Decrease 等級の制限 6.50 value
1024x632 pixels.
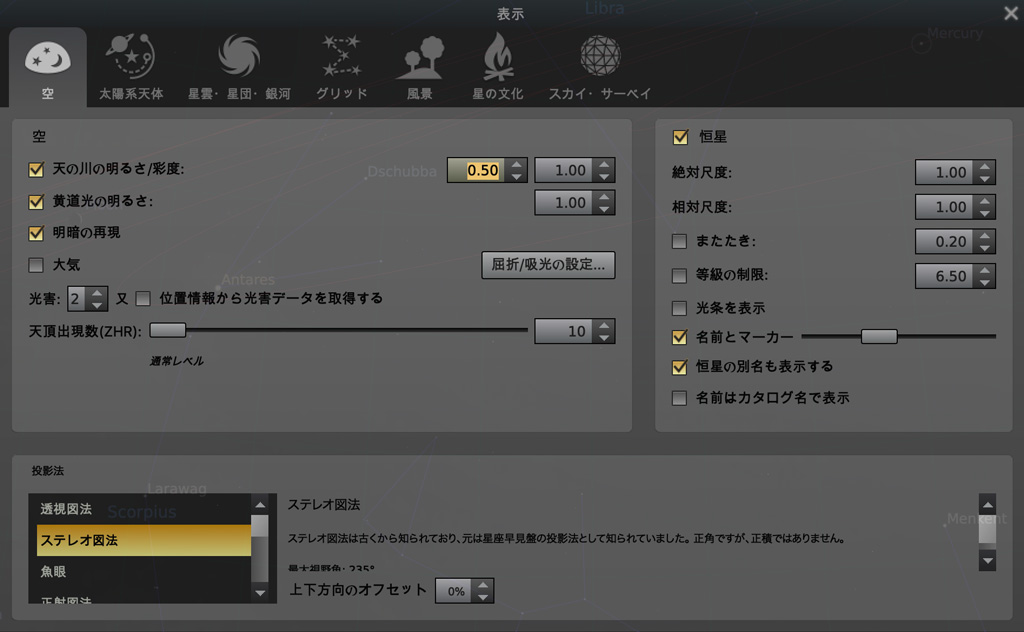985,282
